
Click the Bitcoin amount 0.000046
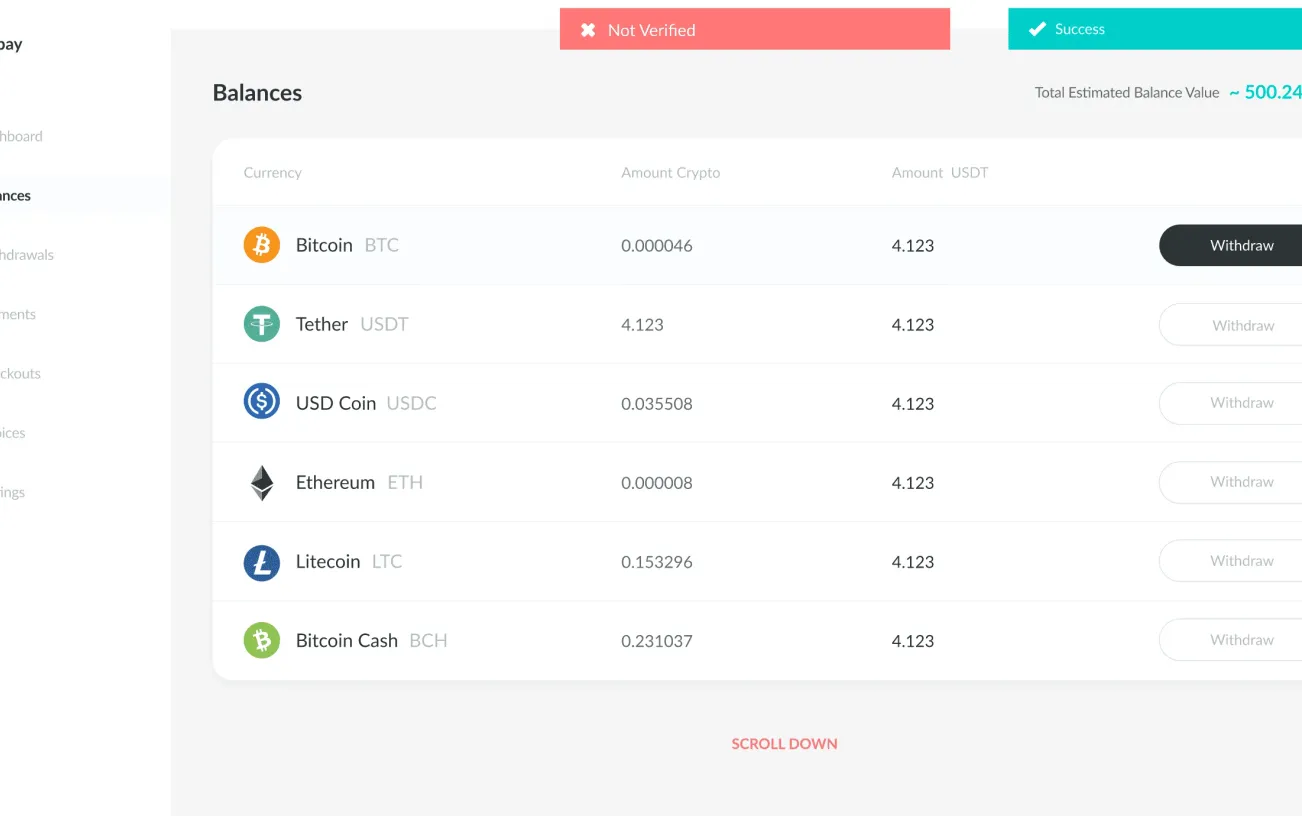coord(657,246)
